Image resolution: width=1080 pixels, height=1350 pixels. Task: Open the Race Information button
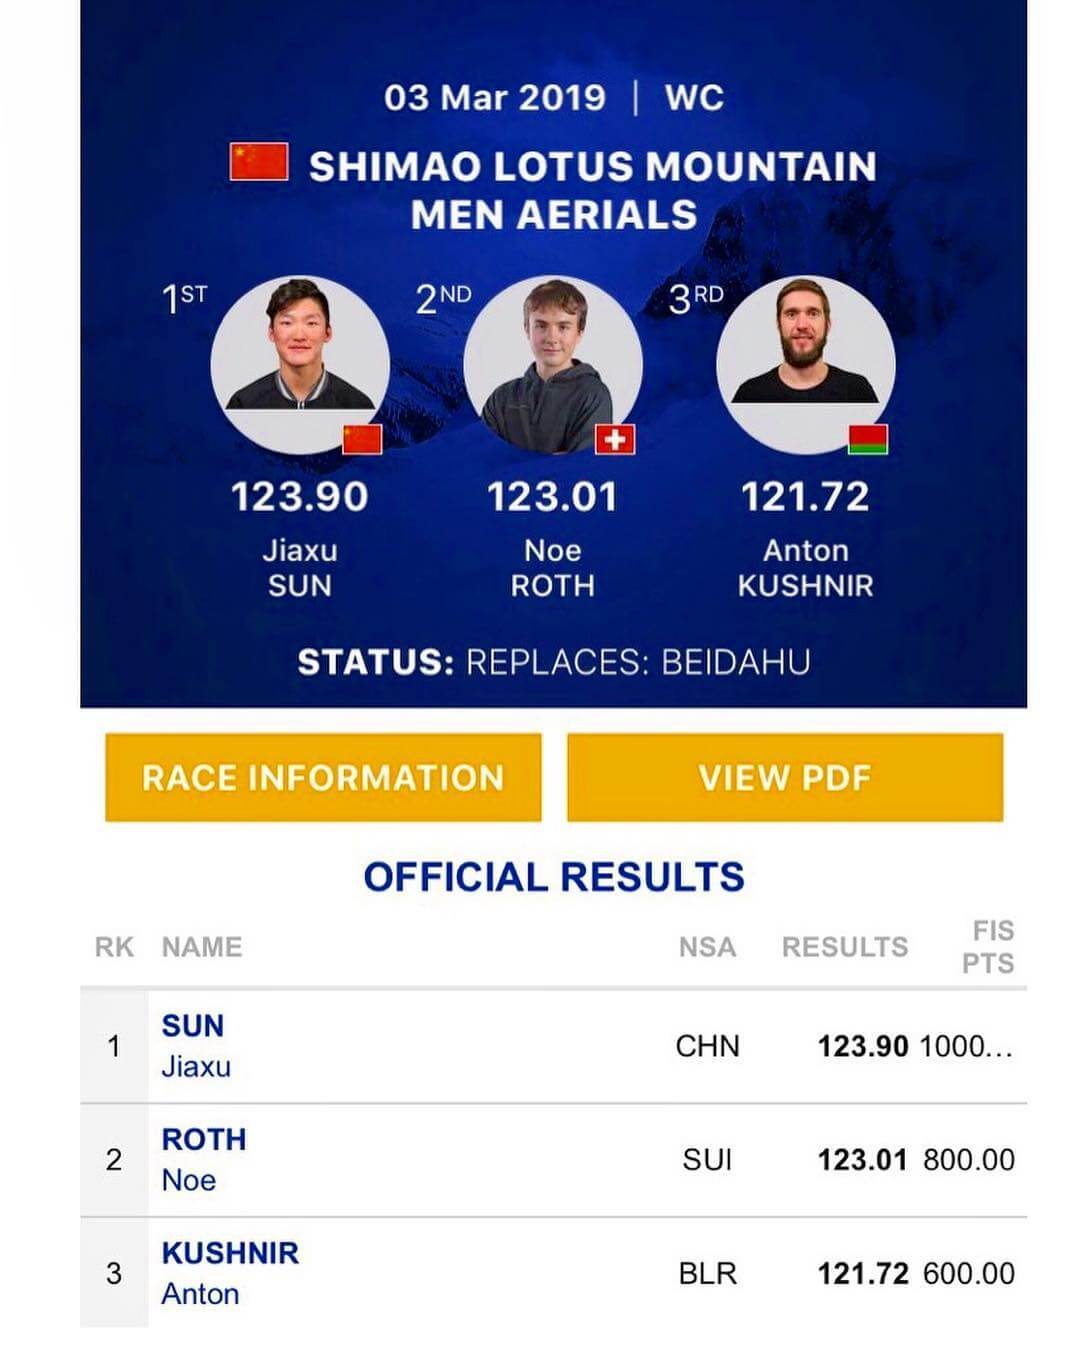(323, 778)
